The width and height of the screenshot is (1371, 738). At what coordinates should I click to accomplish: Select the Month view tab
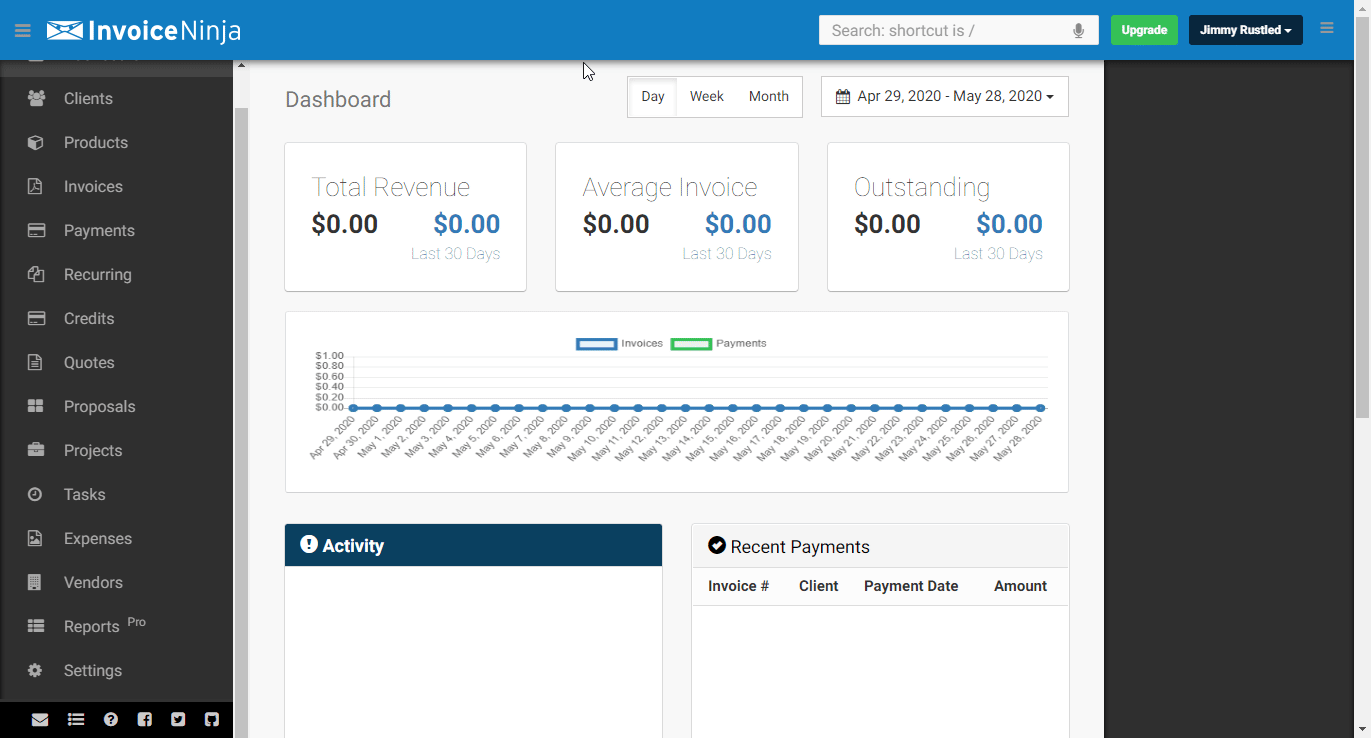tap(768, 96)
